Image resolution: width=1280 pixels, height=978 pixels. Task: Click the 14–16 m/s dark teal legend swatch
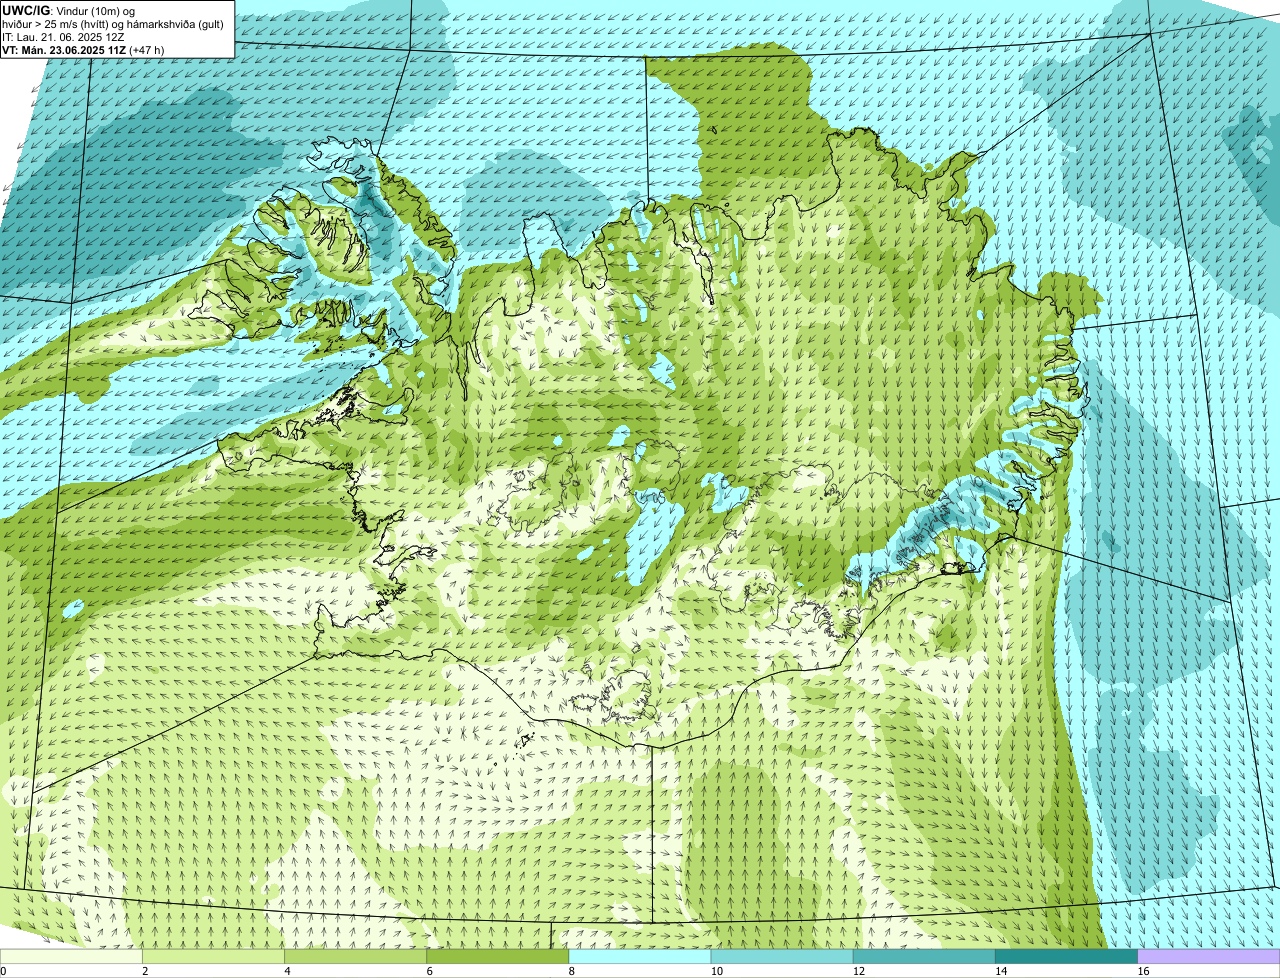point(1066,957)
